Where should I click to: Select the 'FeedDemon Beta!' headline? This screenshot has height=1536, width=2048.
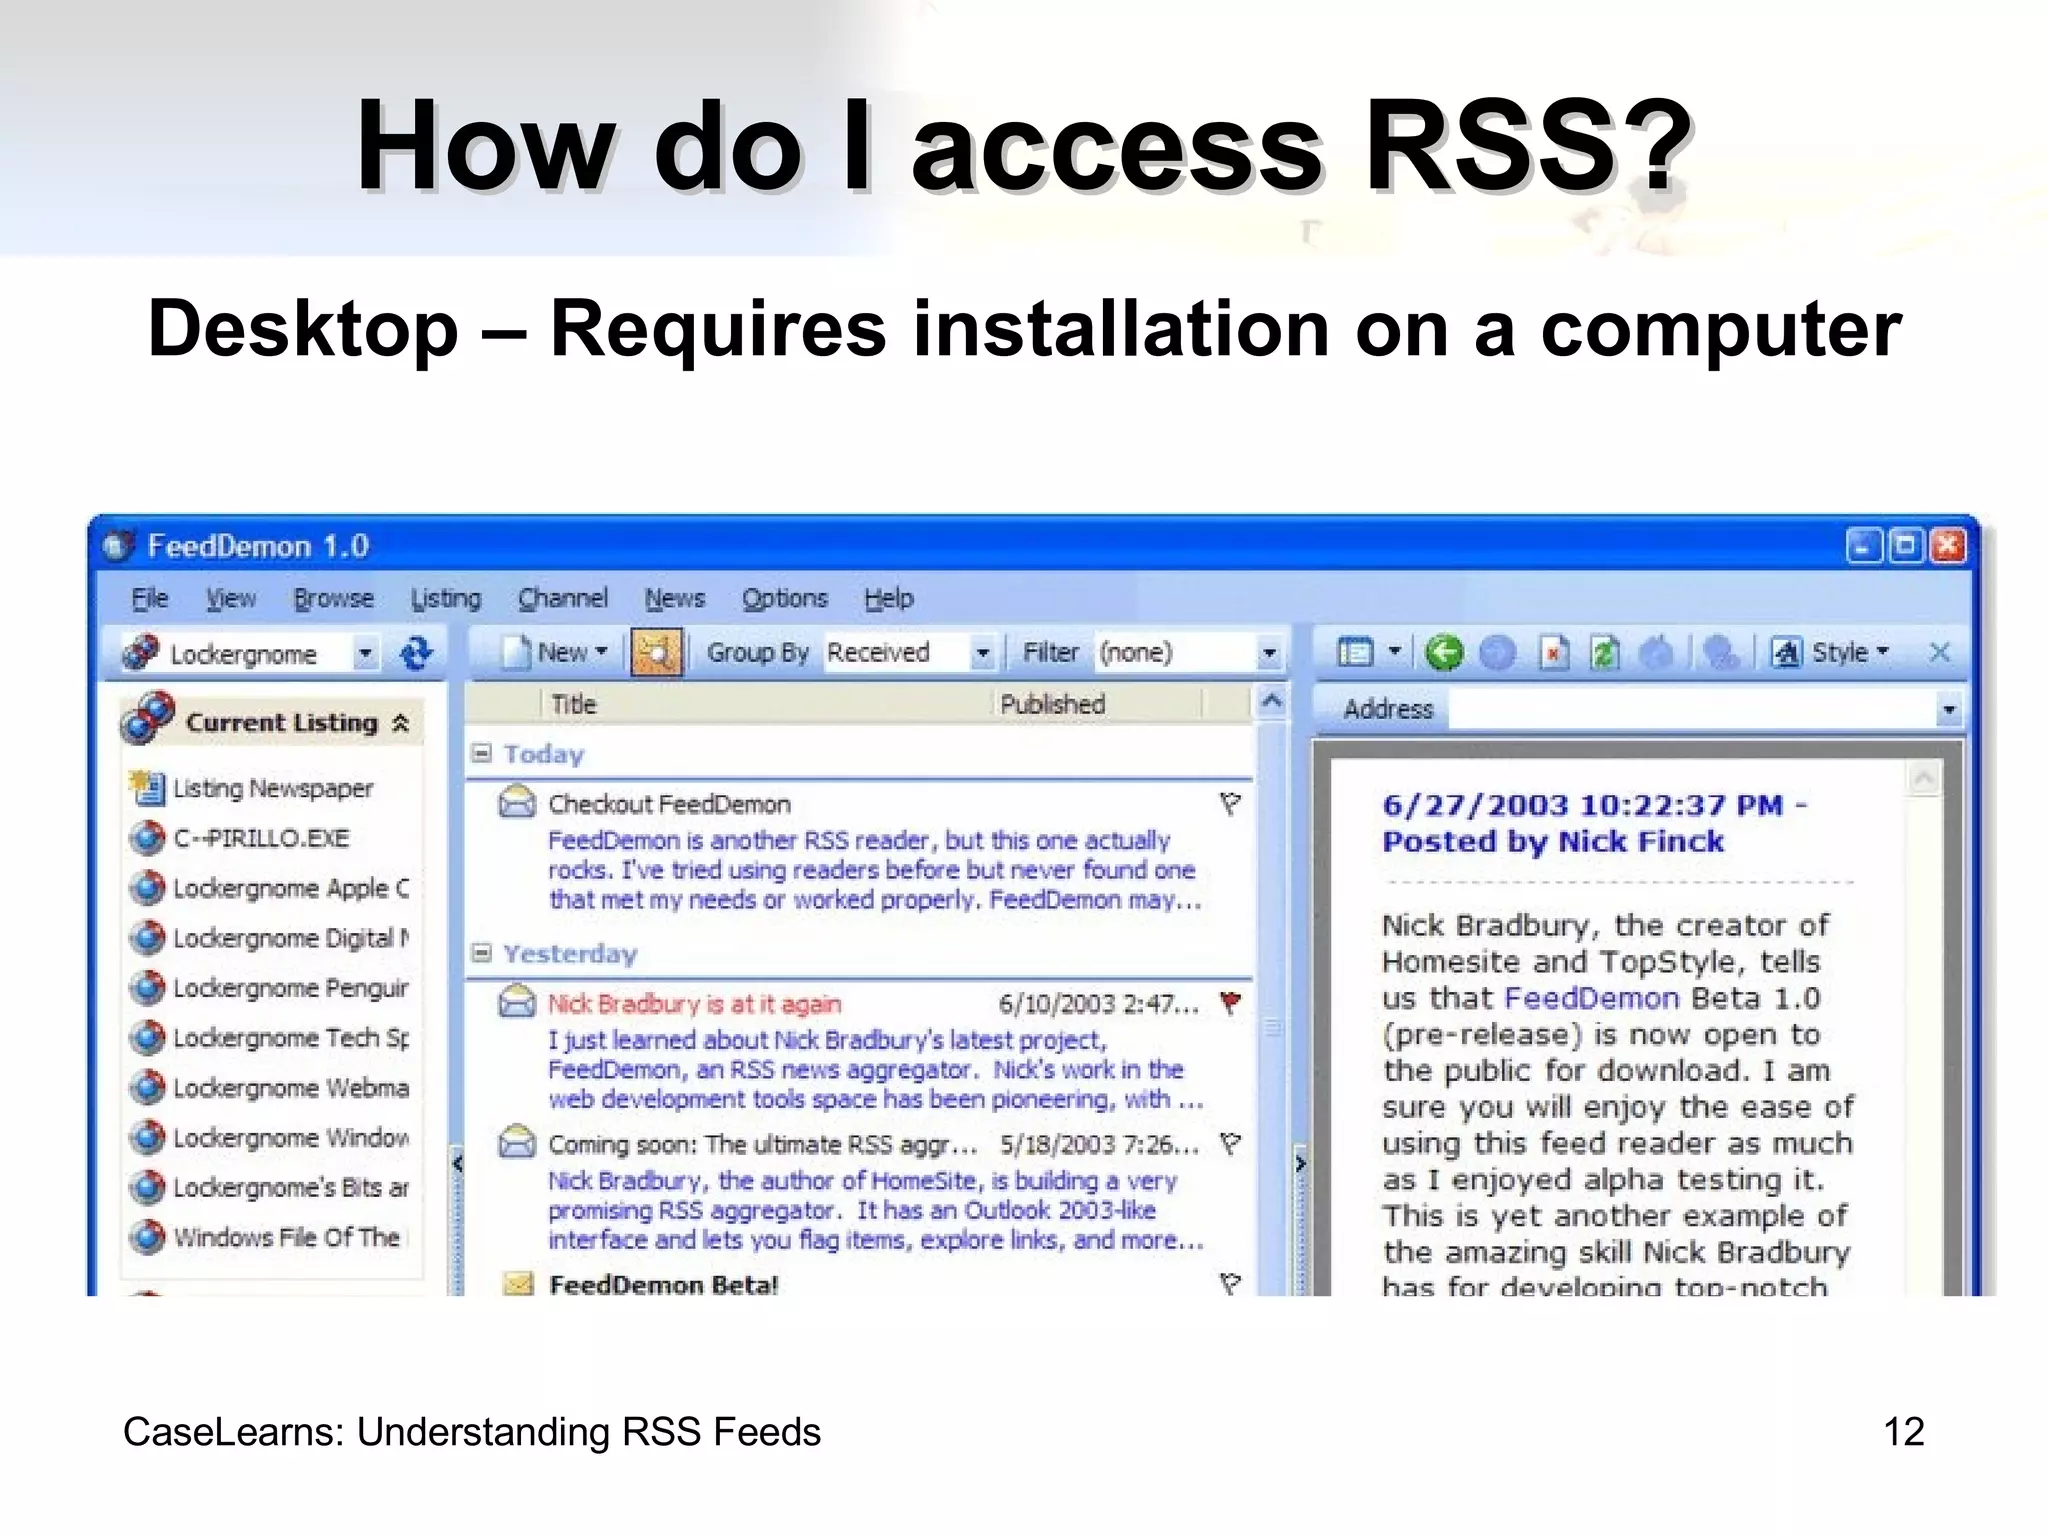click(x=663, y=1284)
